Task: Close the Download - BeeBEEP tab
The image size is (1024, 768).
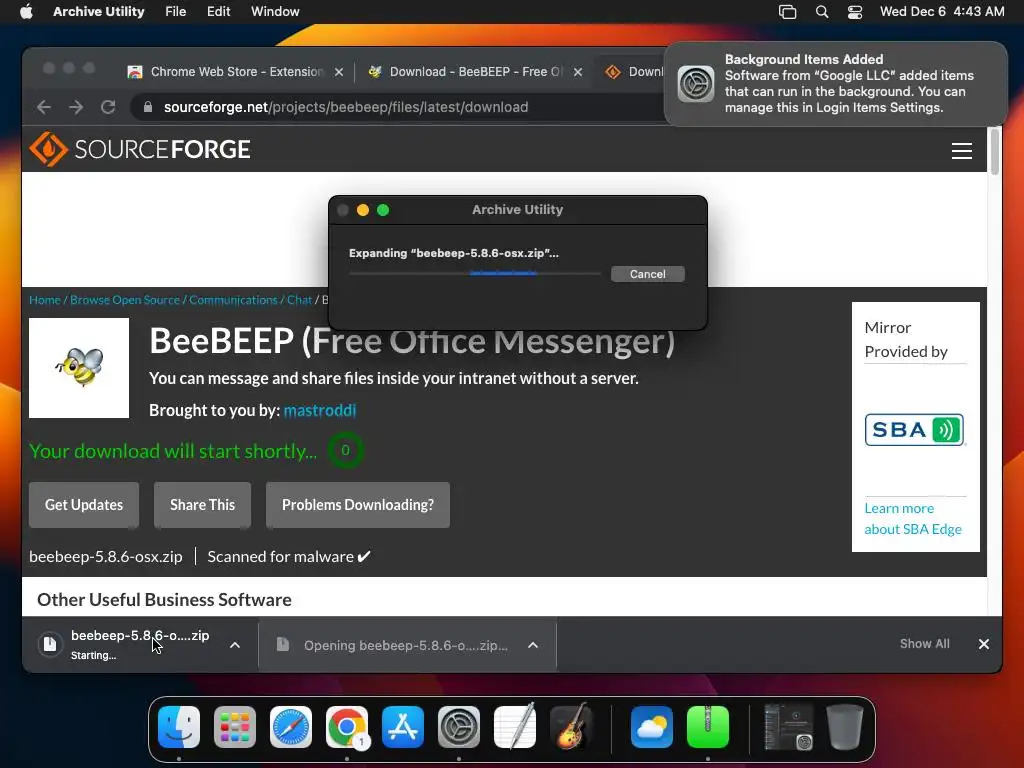Action: [x=578, y=72]
